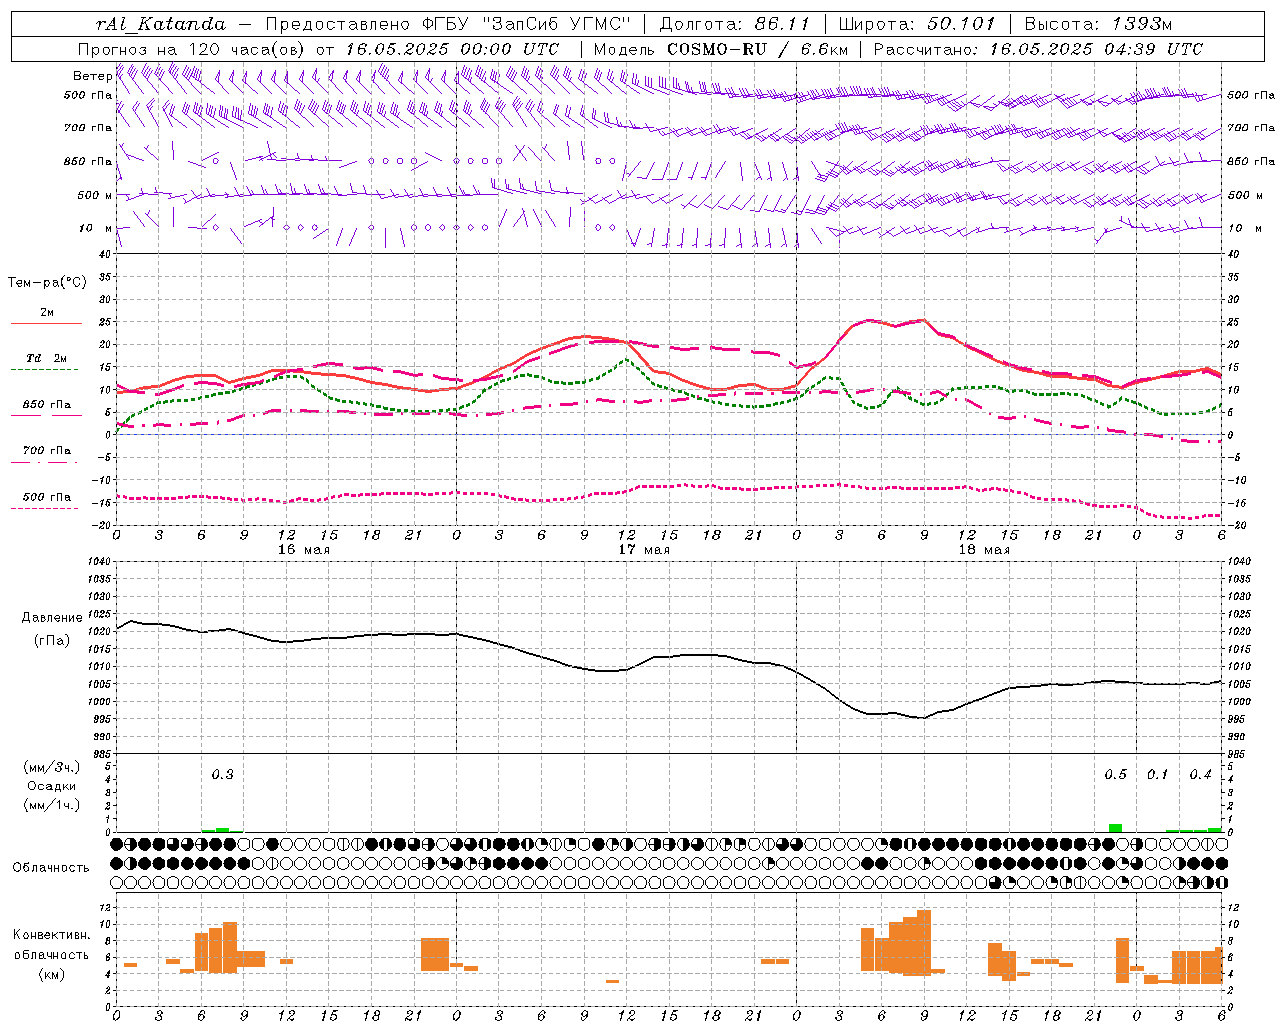Click the 700 гПа temperature legend entry
The image size is (1280, 1024).
(47, 451)
